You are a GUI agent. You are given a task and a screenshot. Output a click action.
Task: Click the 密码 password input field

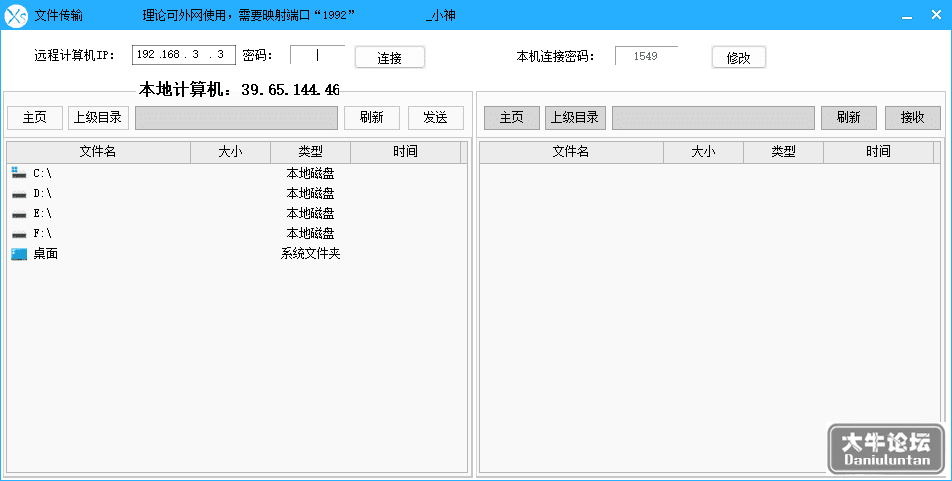[x=318, y=55]
